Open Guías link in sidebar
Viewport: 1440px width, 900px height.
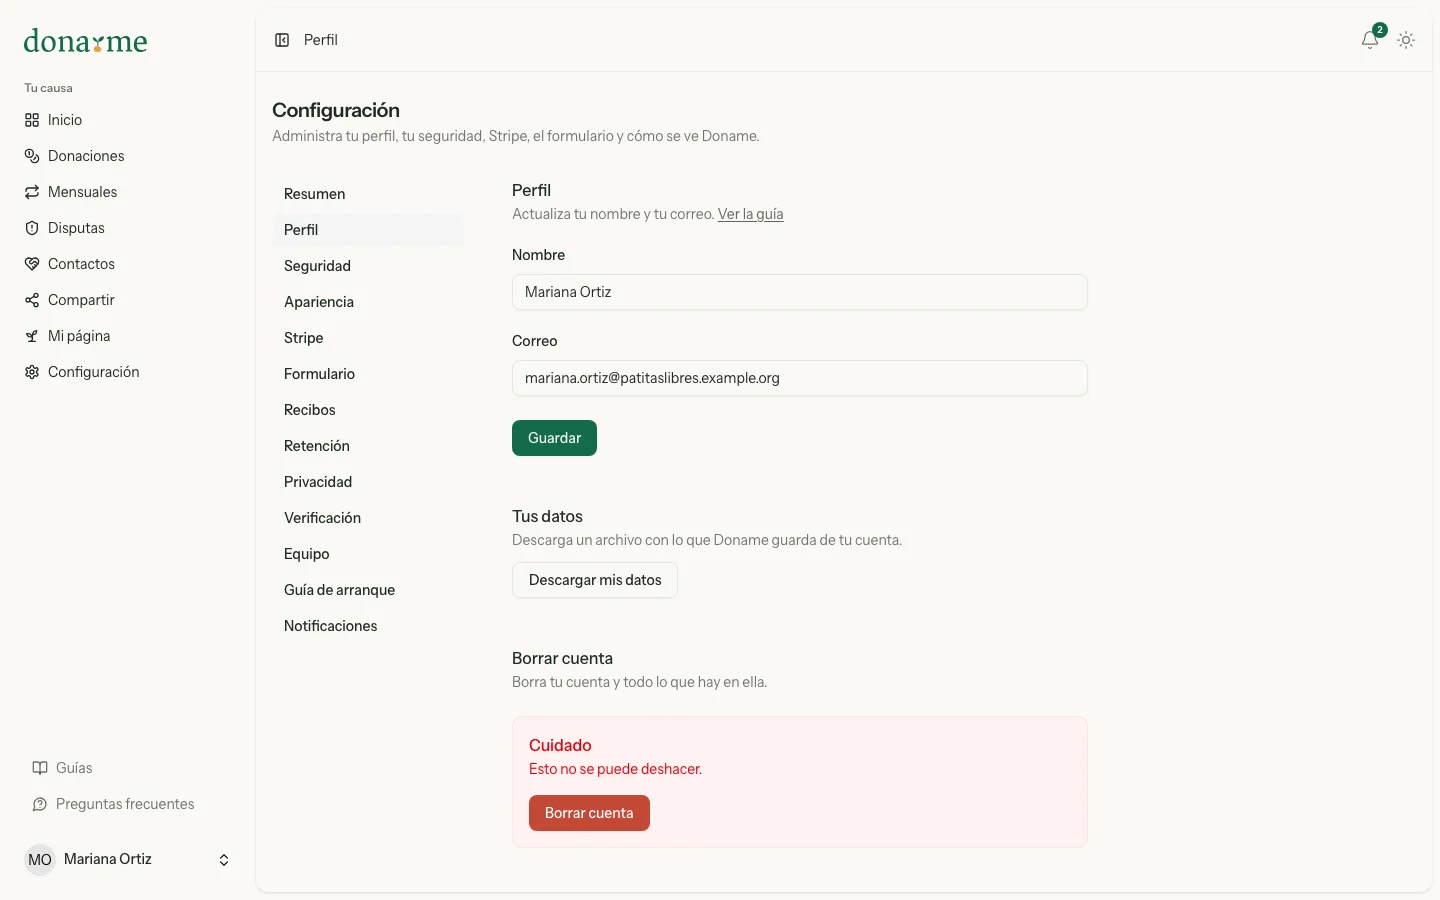127,768
